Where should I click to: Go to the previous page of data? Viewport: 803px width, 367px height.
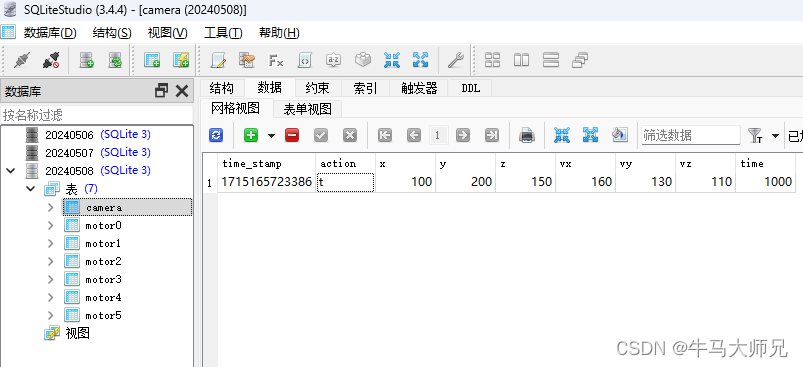(x=414, y=135)
